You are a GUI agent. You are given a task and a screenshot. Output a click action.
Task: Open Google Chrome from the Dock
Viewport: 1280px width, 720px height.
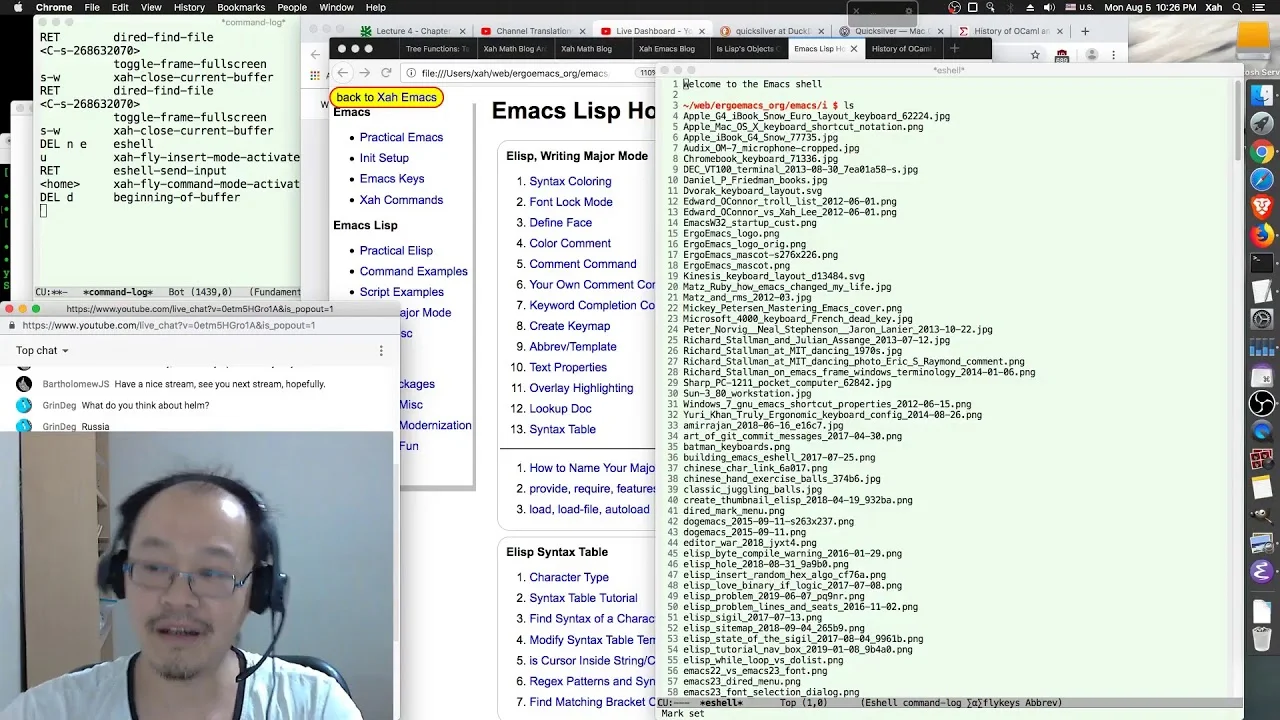click(1262, 153)
